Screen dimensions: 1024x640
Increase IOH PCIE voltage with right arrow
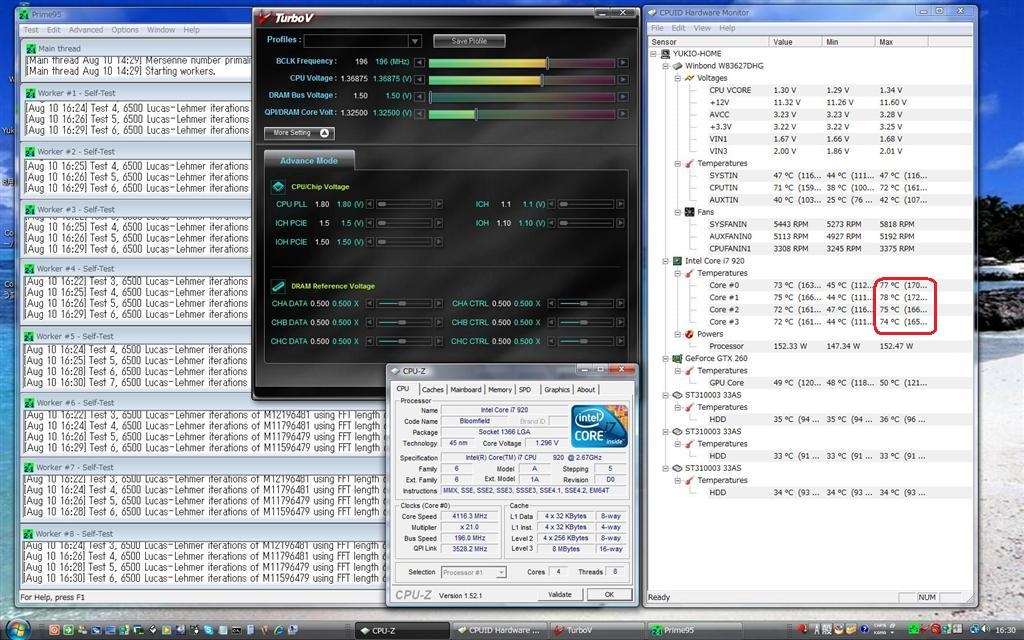point(439,242)
